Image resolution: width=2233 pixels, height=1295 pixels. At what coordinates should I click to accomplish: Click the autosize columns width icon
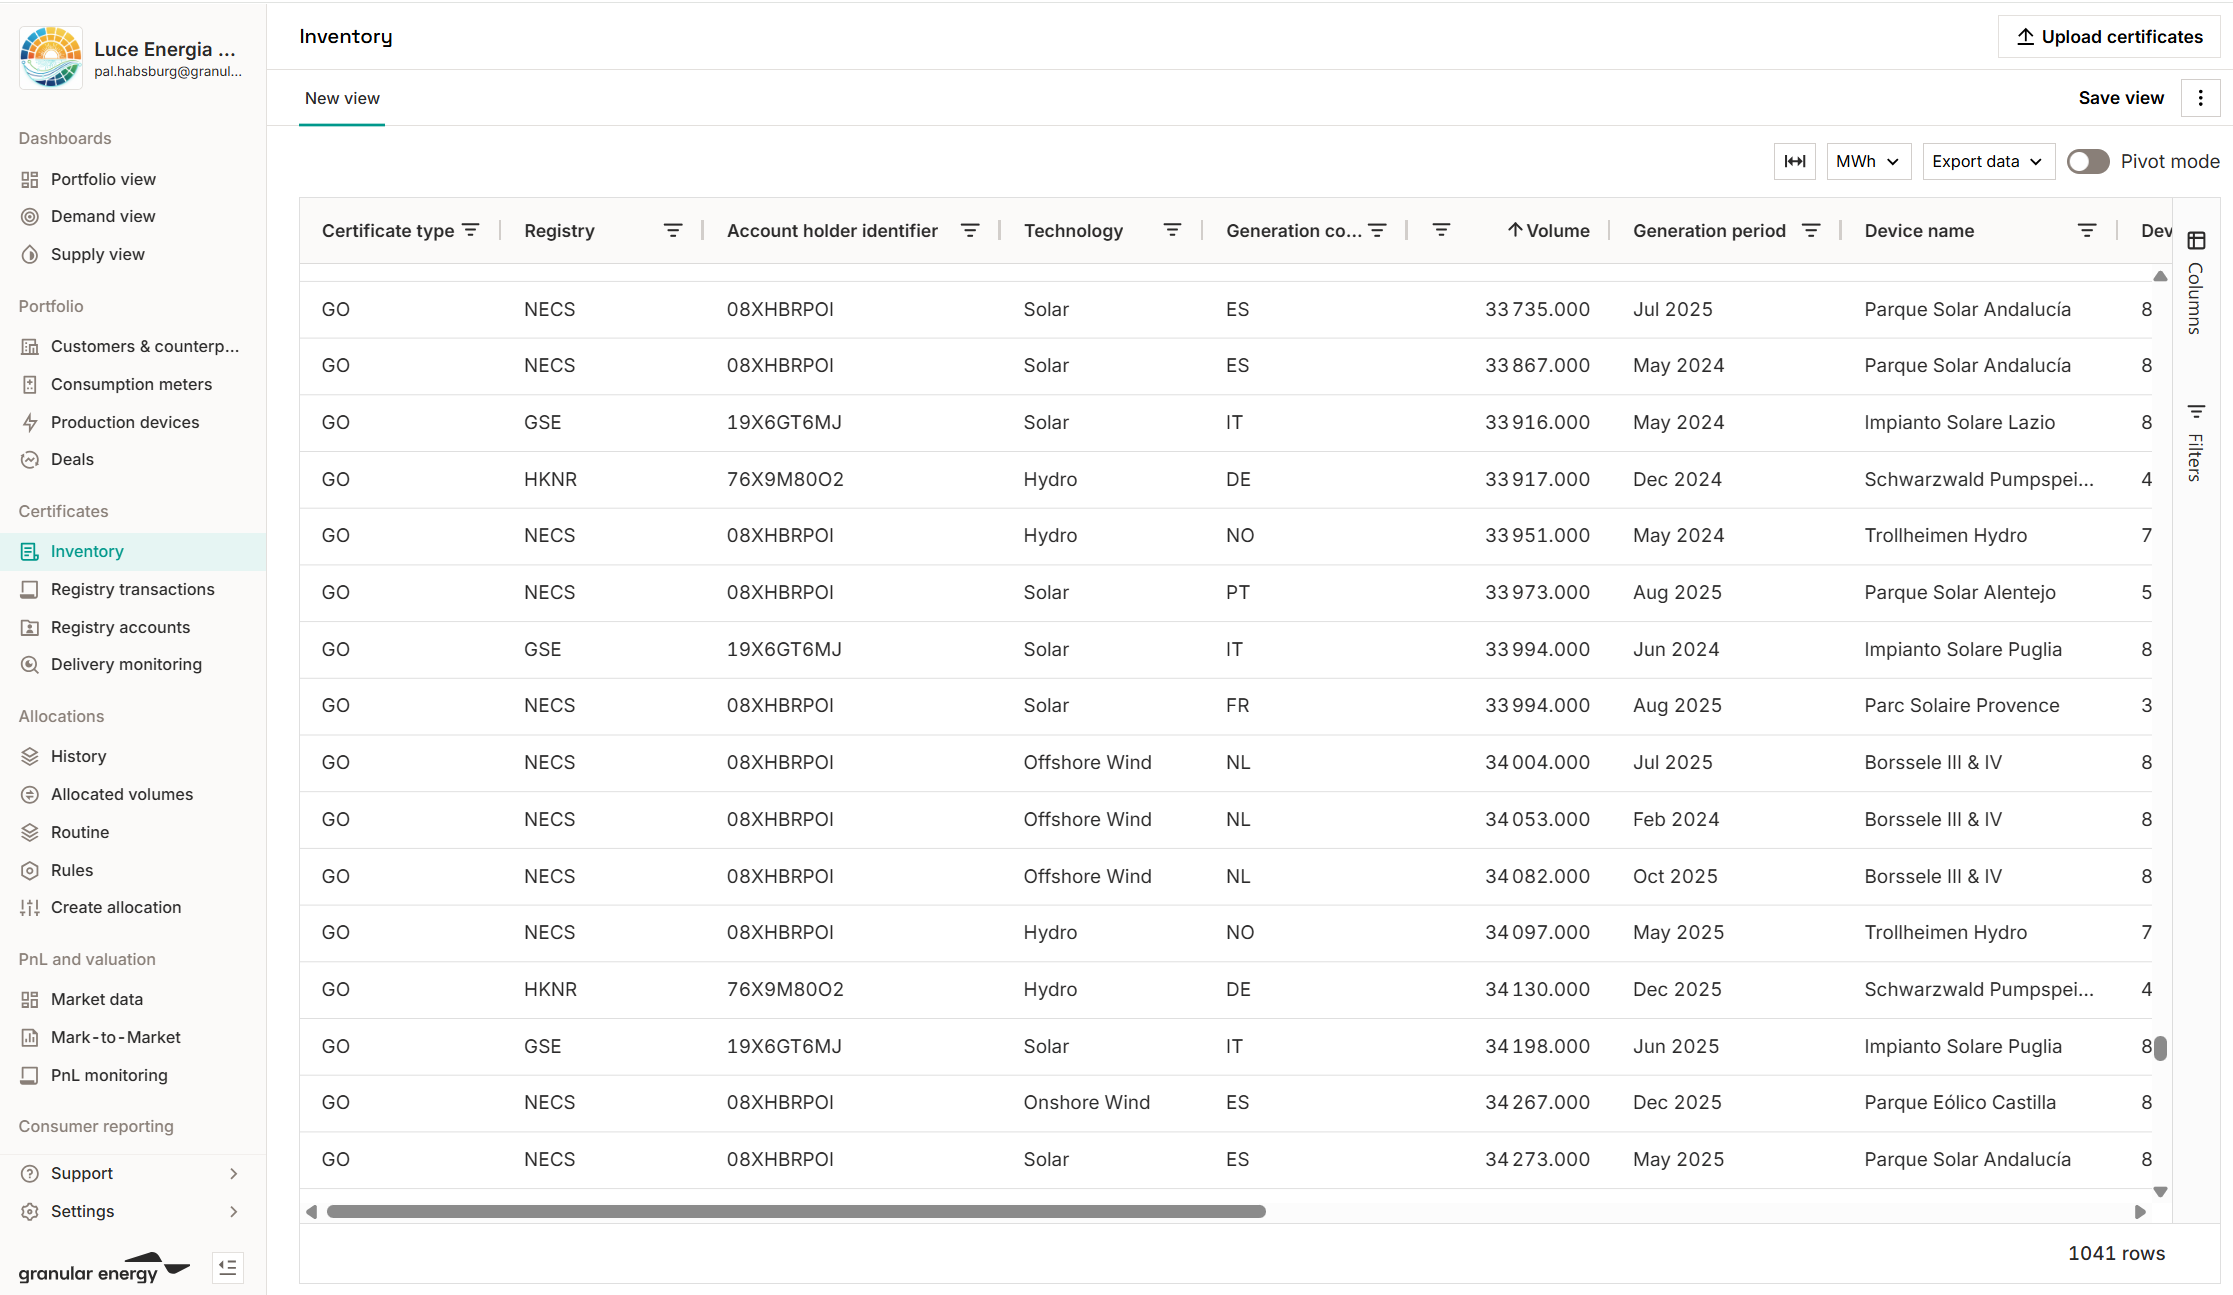click(x=1794, y=161)
